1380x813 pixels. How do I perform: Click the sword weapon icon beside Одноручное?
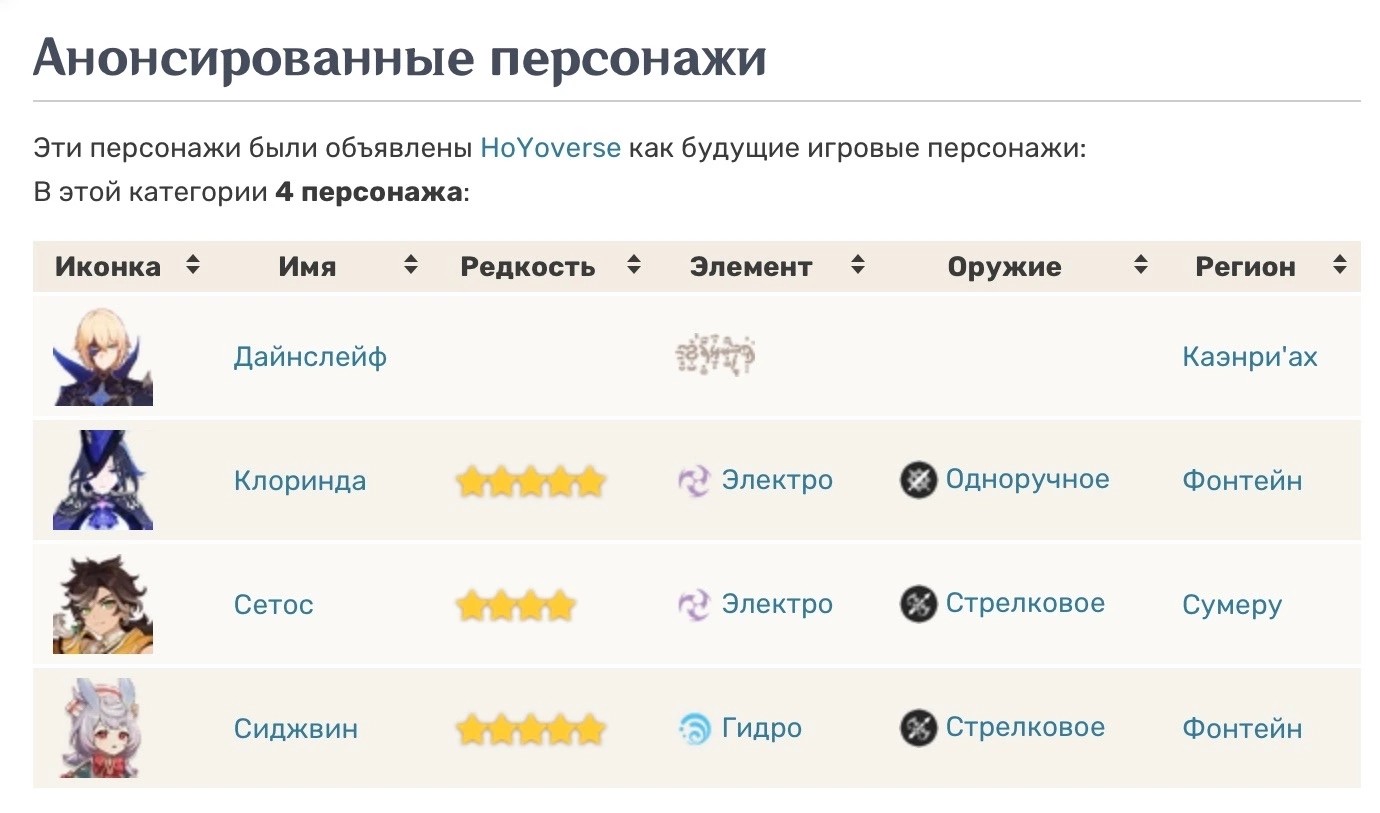(918, 480)
